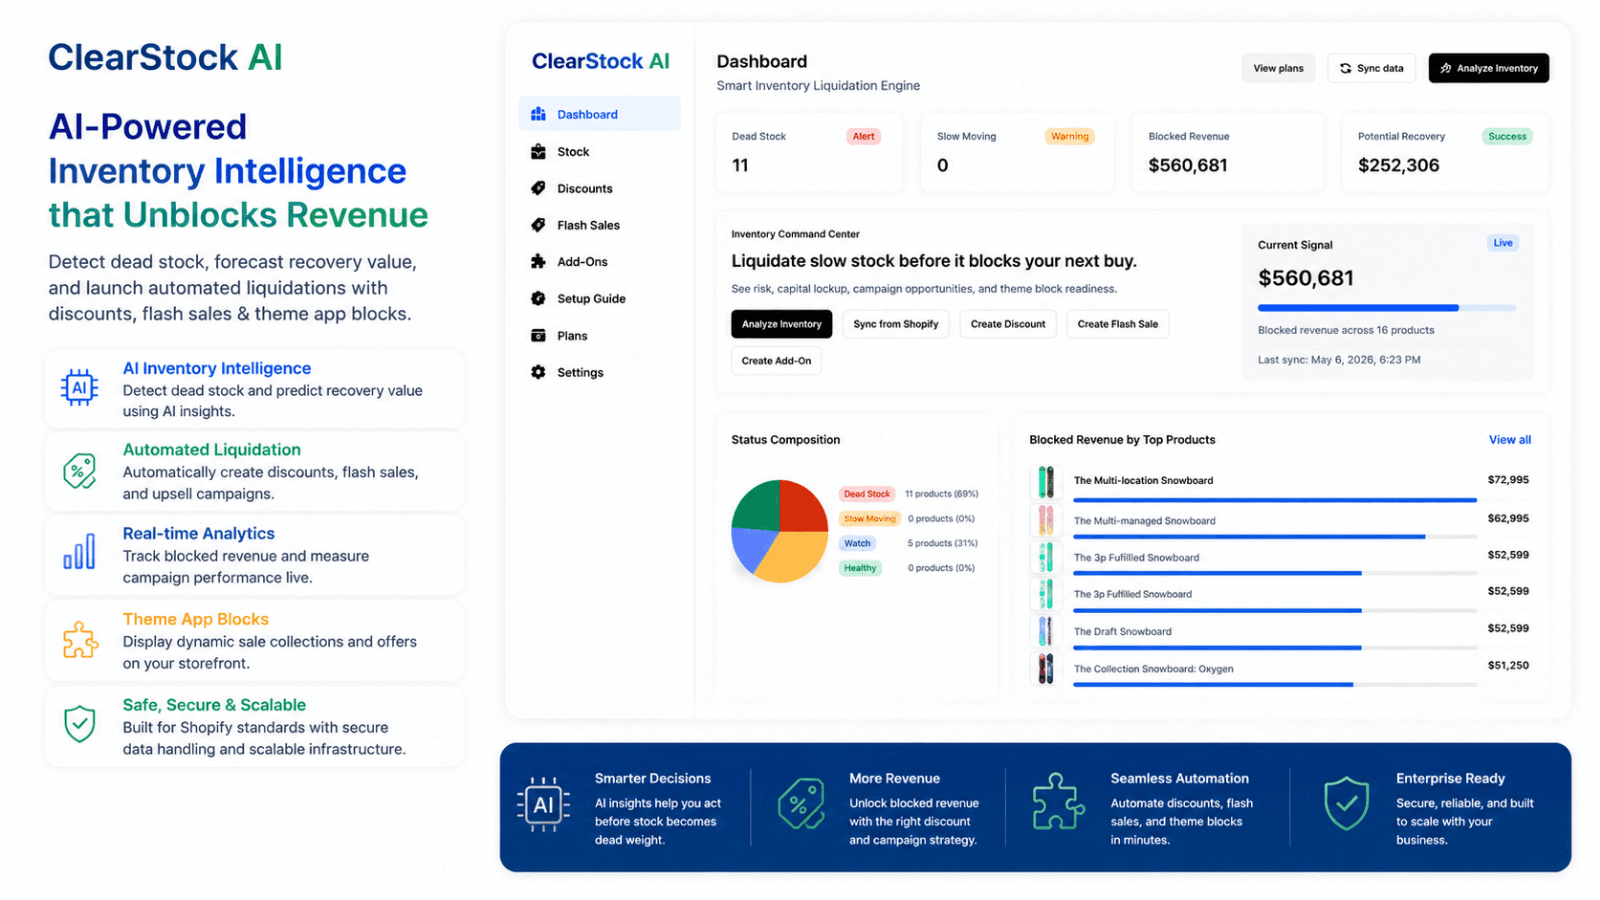
Task: Click the Alert badge on Dead Stock card
Action: pyautogui.click(x=864, y=136)
